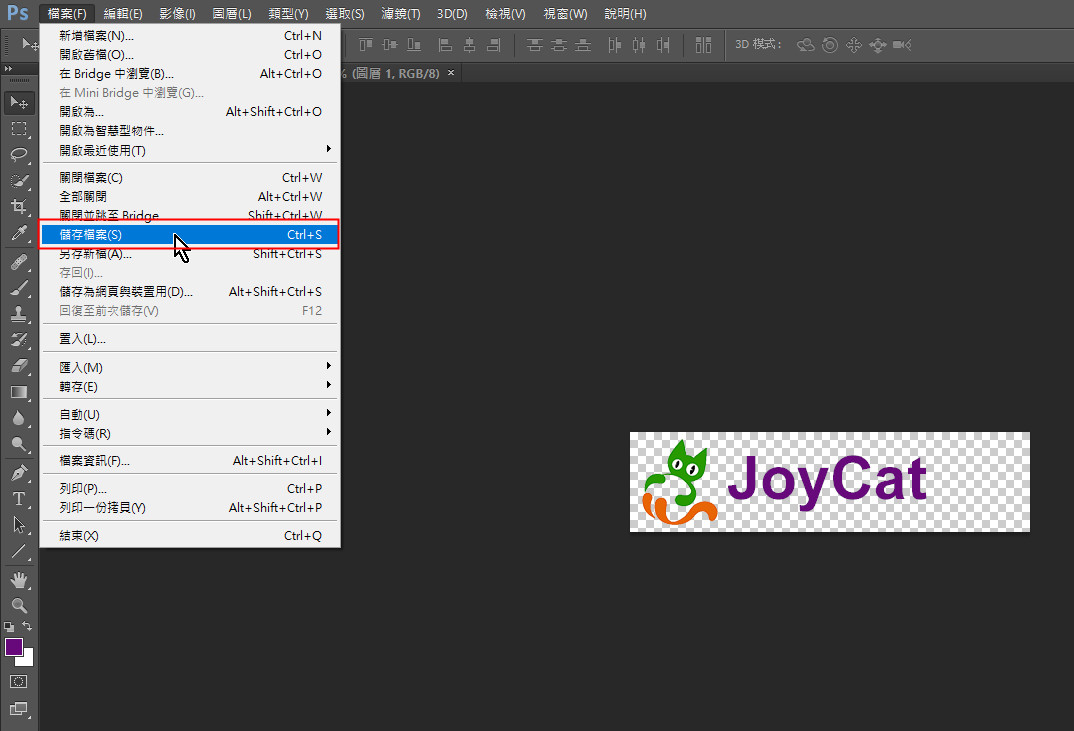Expand the toolbox panel double-arrow
1074x731 pixels.
8,69
